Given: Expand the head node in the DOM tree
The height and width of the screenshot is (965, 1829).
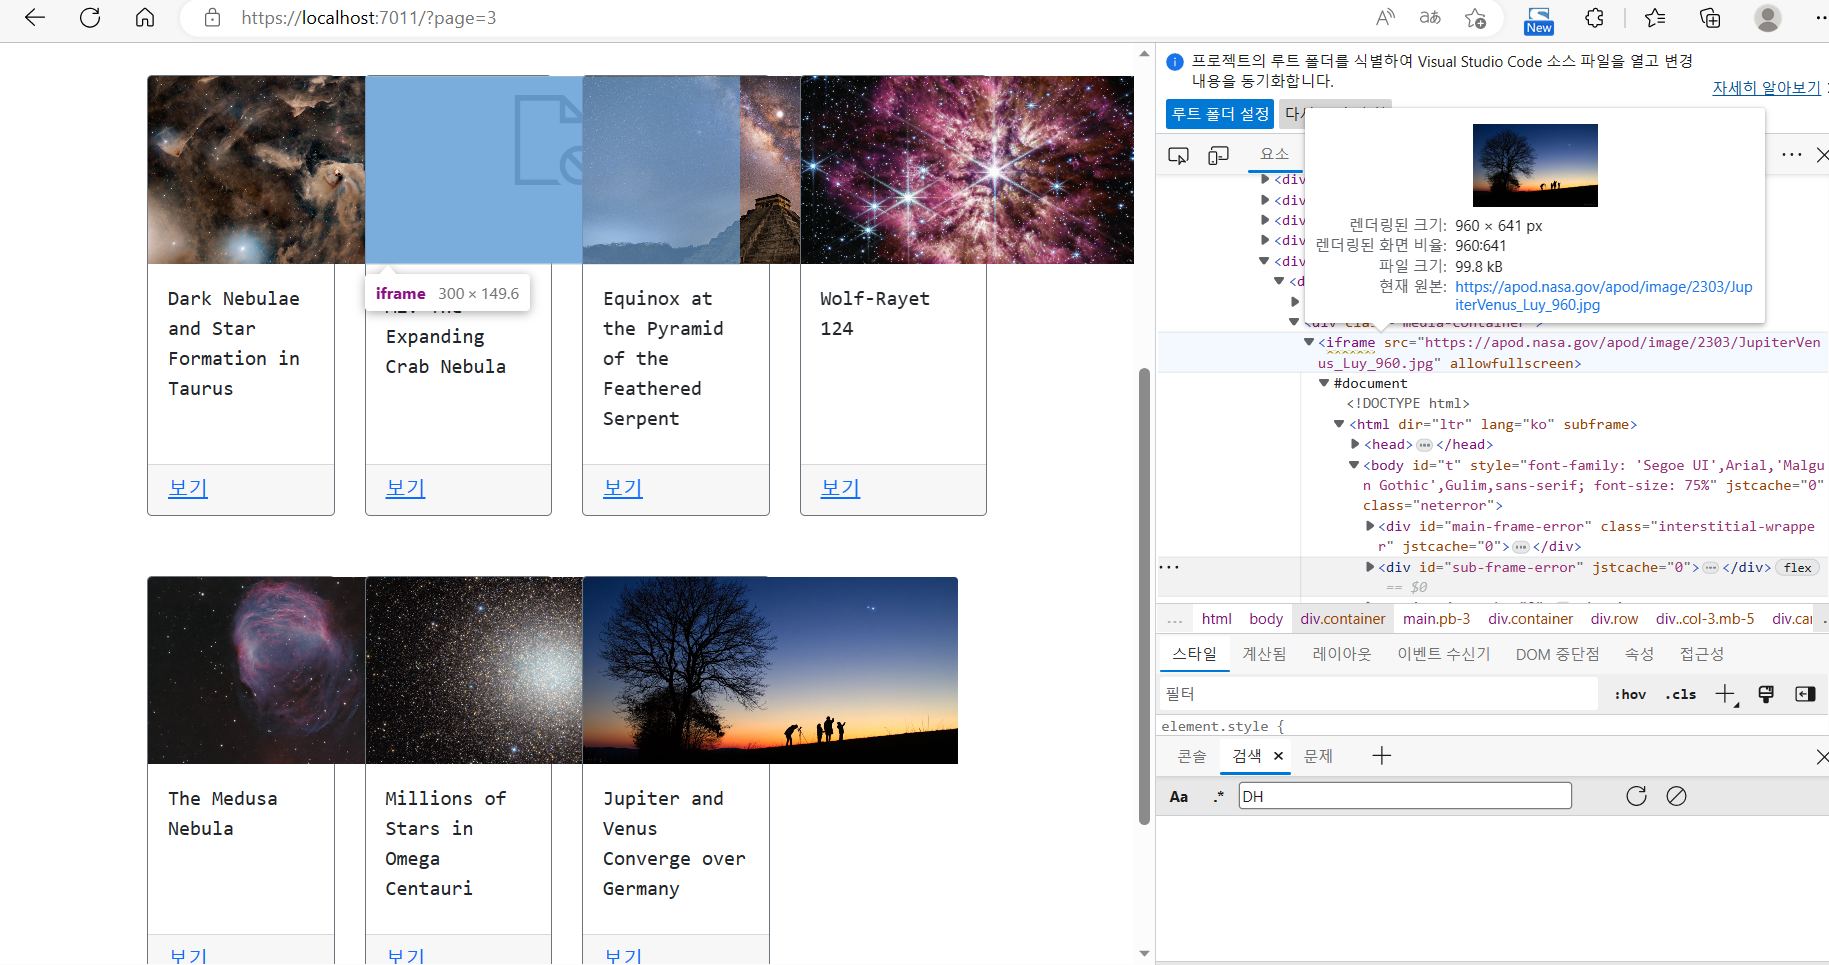Looking at the screenshot, I should (x=1355, y=444).
